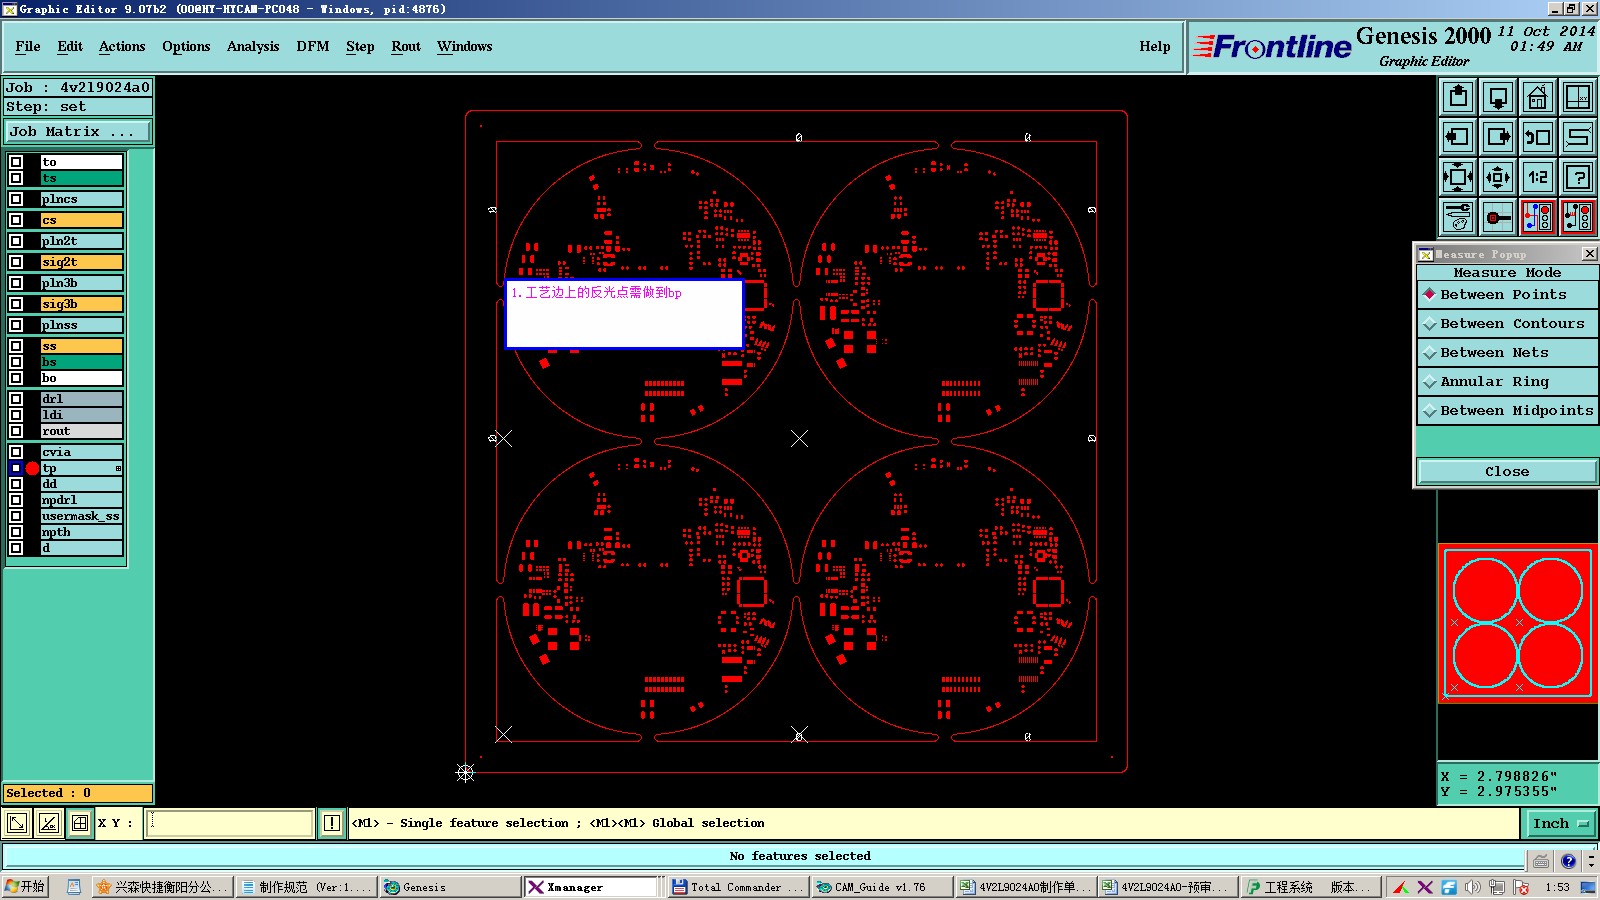Open the Options menu

(186, 47)
